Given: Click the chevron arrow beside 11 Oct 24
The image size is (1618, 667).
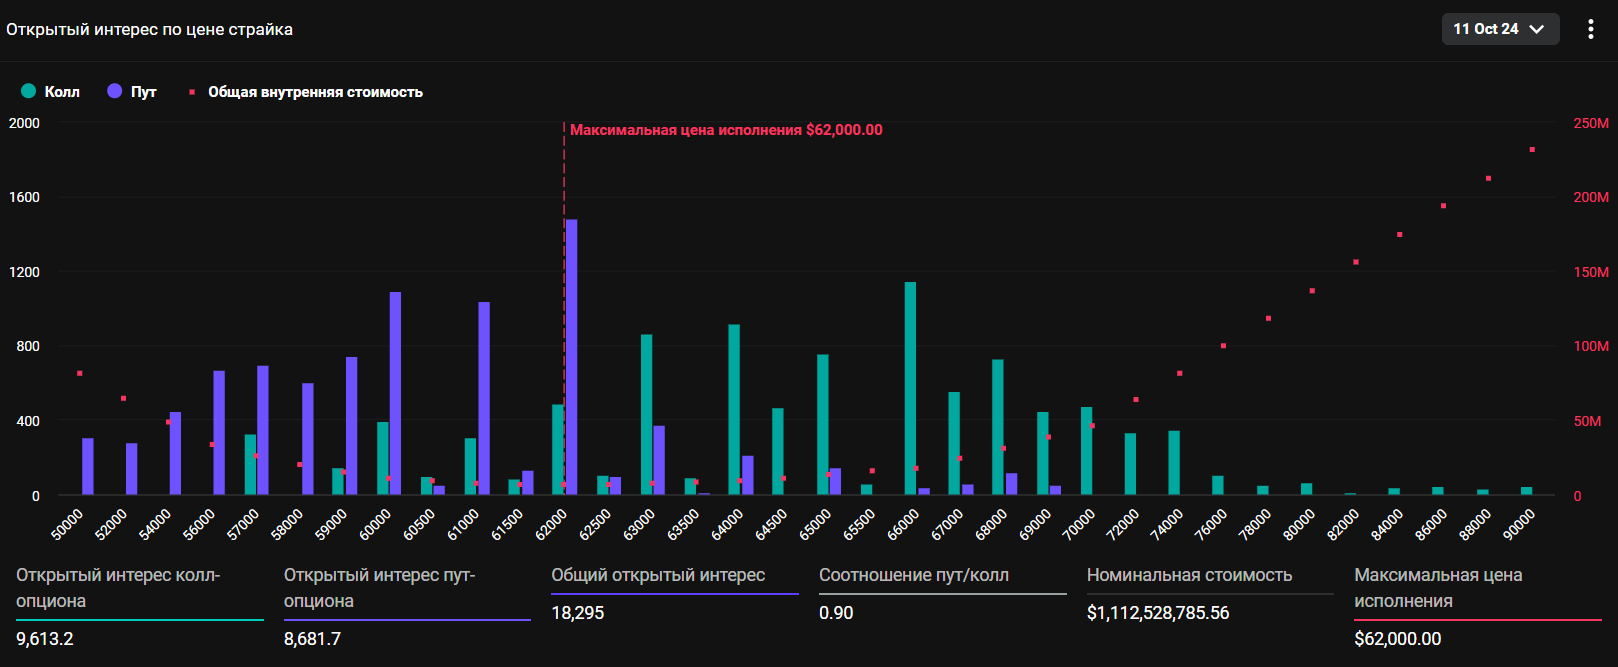Looking at the screenshot, I should click(1537, 29).
